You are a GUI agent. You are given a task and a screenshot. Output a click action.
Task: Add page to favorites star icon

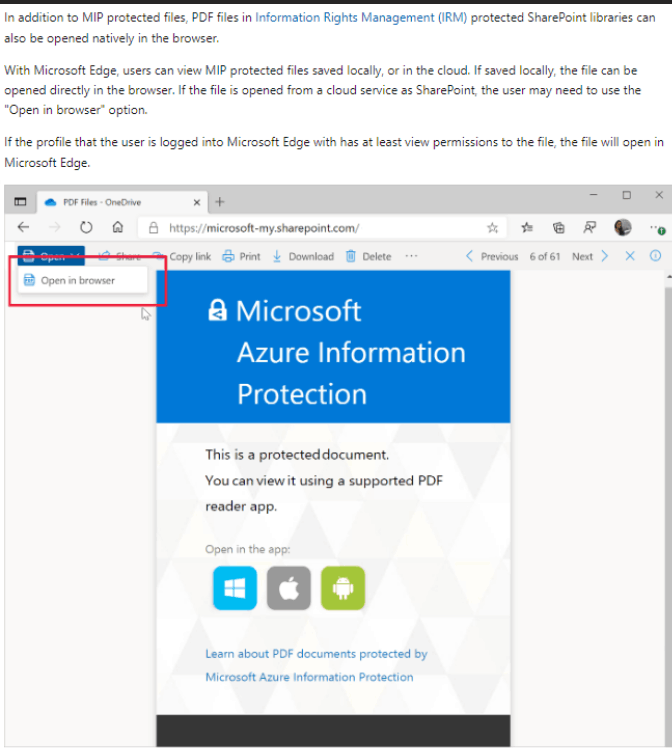492,228
